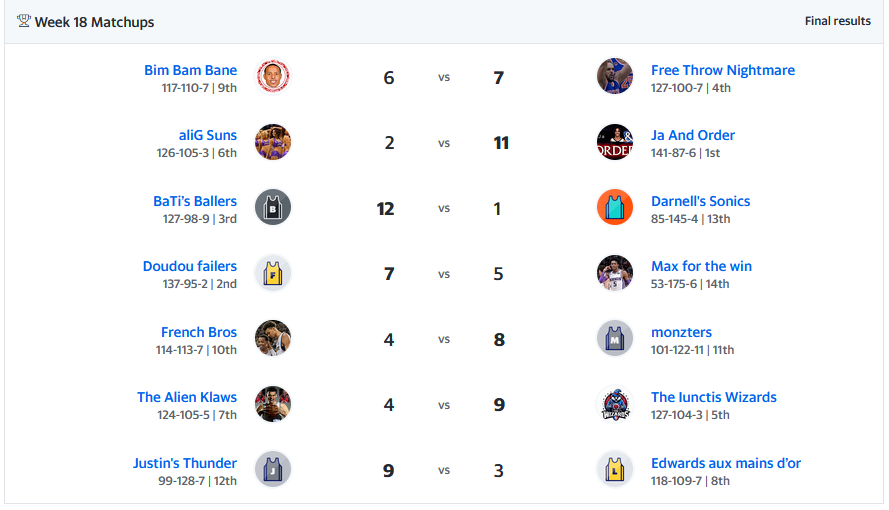Click Edwards aux mains d'or jersey icon

point(615,469)
